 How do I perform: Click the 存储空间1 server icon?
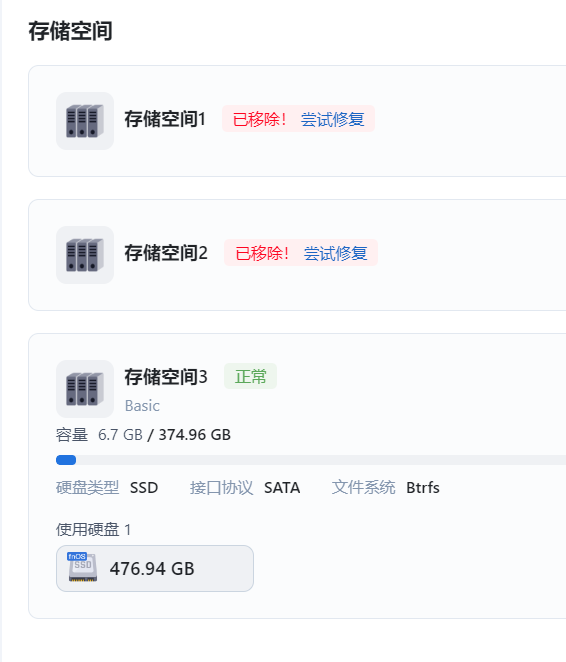click(85, 121)
